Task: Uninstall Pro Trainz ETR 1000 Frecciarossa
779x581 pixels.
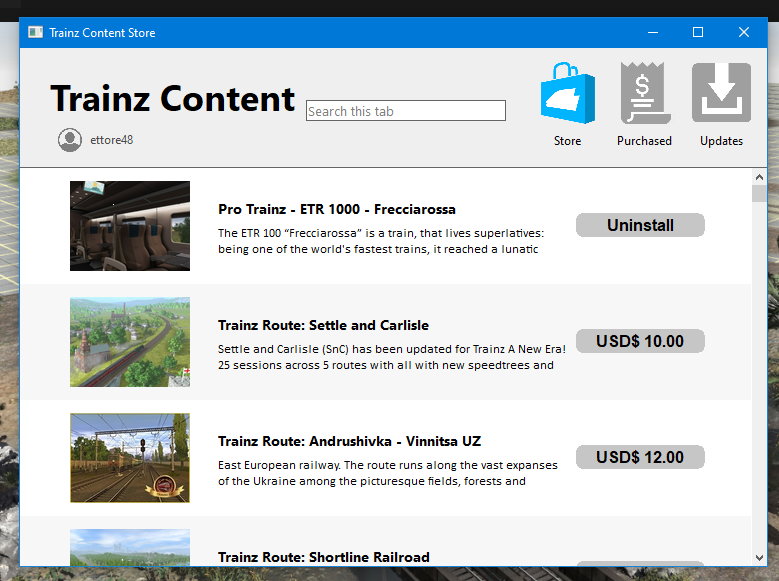Action: tap(640, 225)
